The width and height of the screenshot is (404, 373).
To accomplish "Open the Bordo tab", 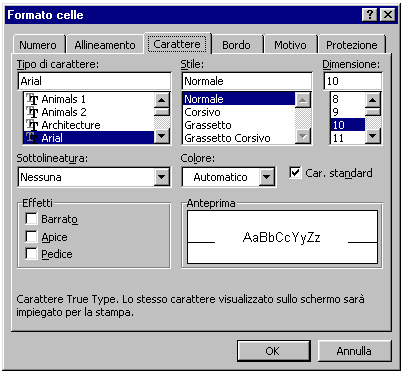I will click(236, 45).
